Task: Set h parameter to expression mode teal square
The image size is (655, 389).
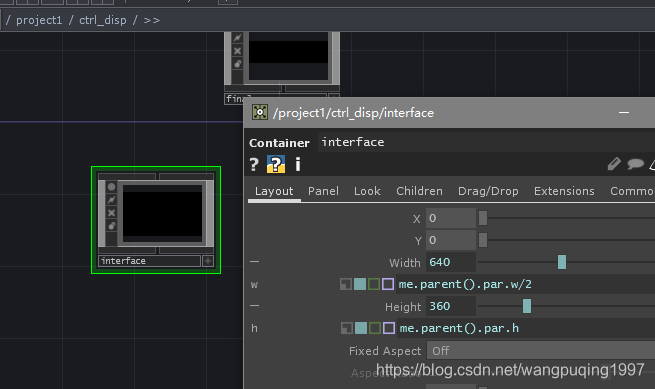Action: tap(361, 328)
